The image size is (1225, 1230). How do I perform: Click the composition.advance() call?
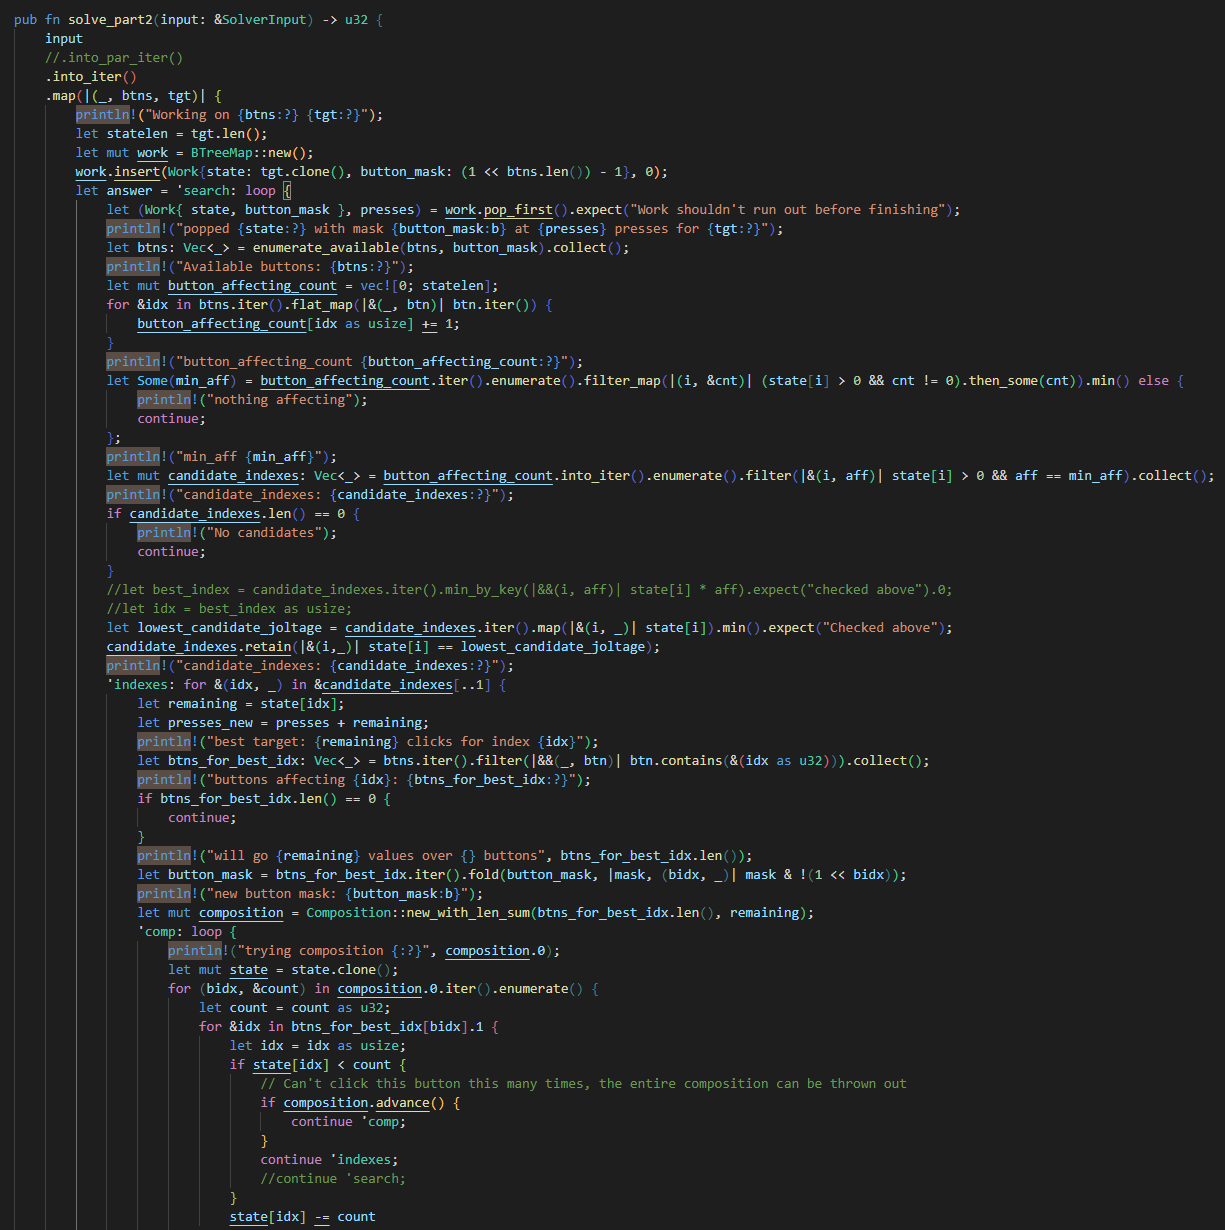point(364,1102)
